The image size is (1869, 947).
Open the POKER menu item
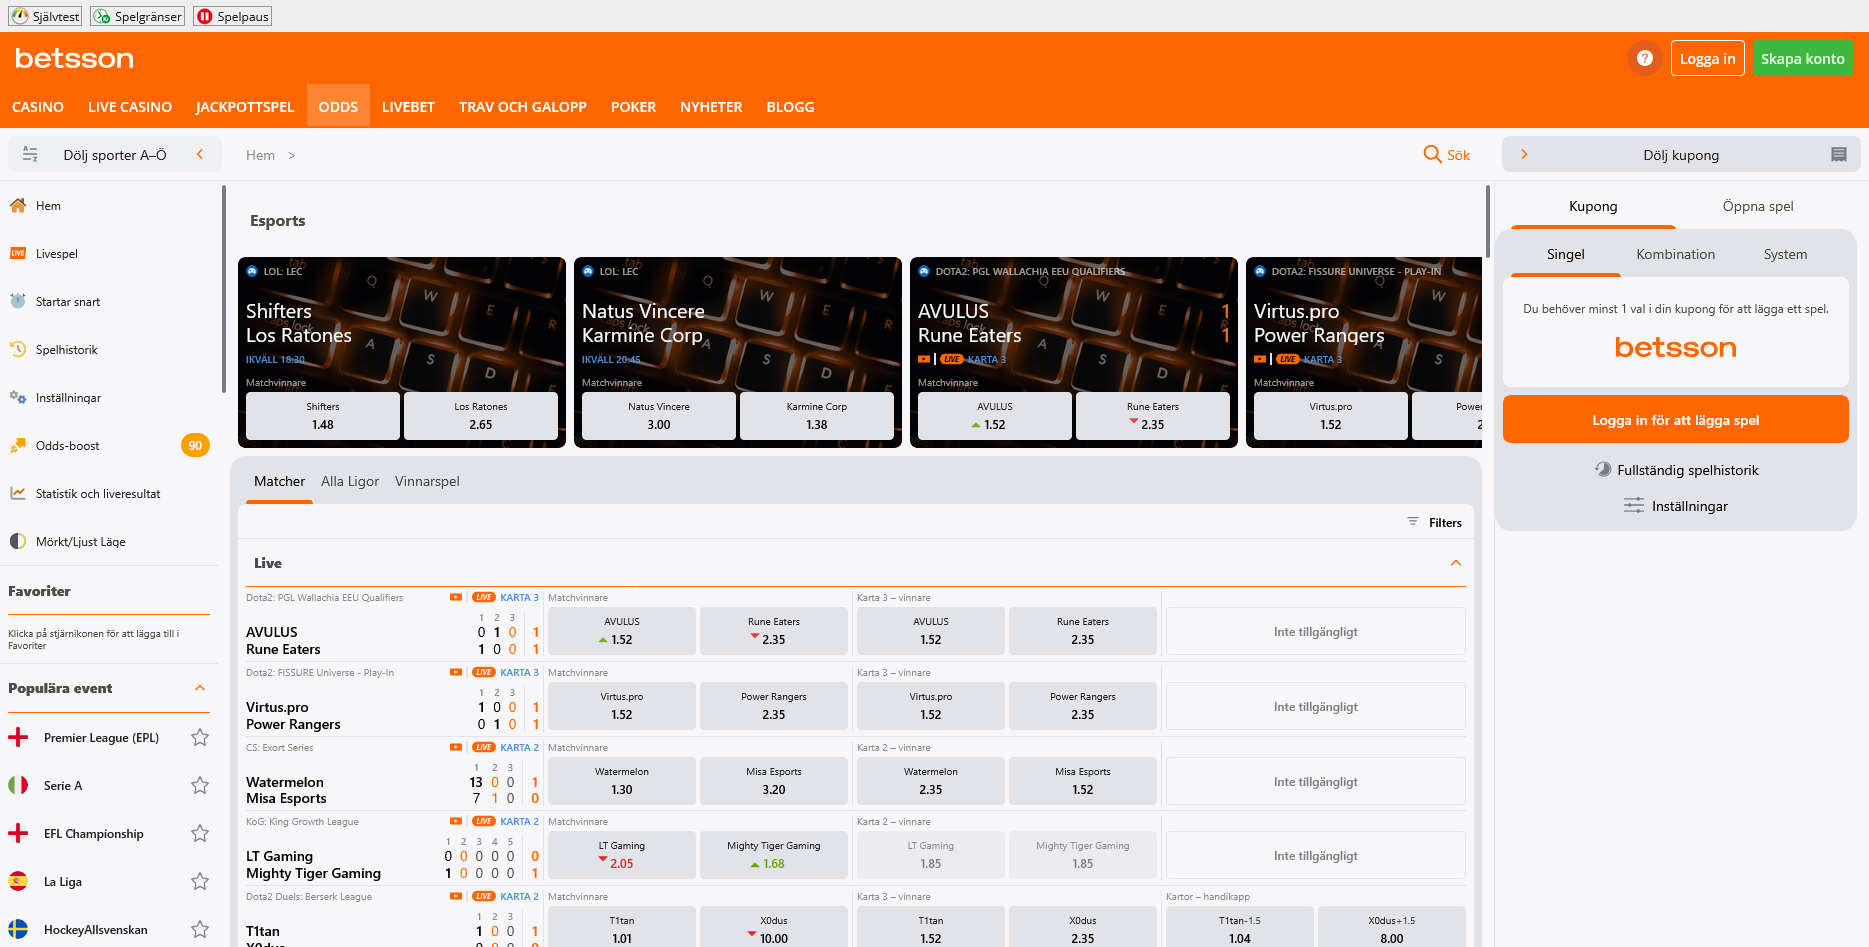click(633, 107)
